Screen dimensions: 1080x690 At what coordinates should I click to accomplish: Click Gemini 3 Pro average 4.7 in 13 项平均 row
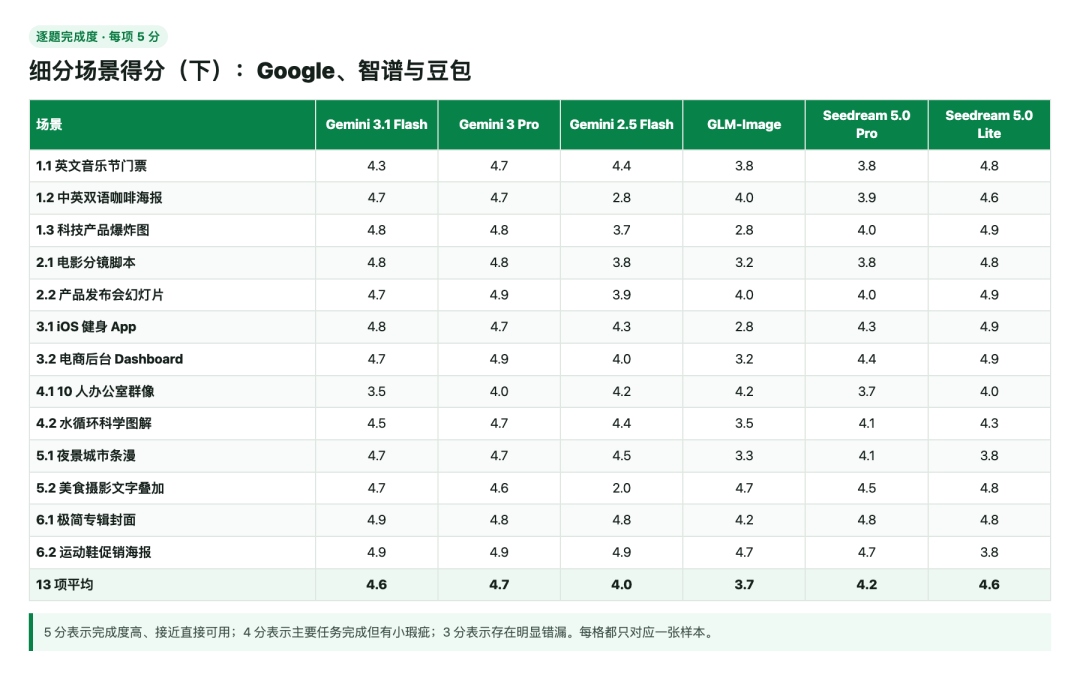point(499,585)
